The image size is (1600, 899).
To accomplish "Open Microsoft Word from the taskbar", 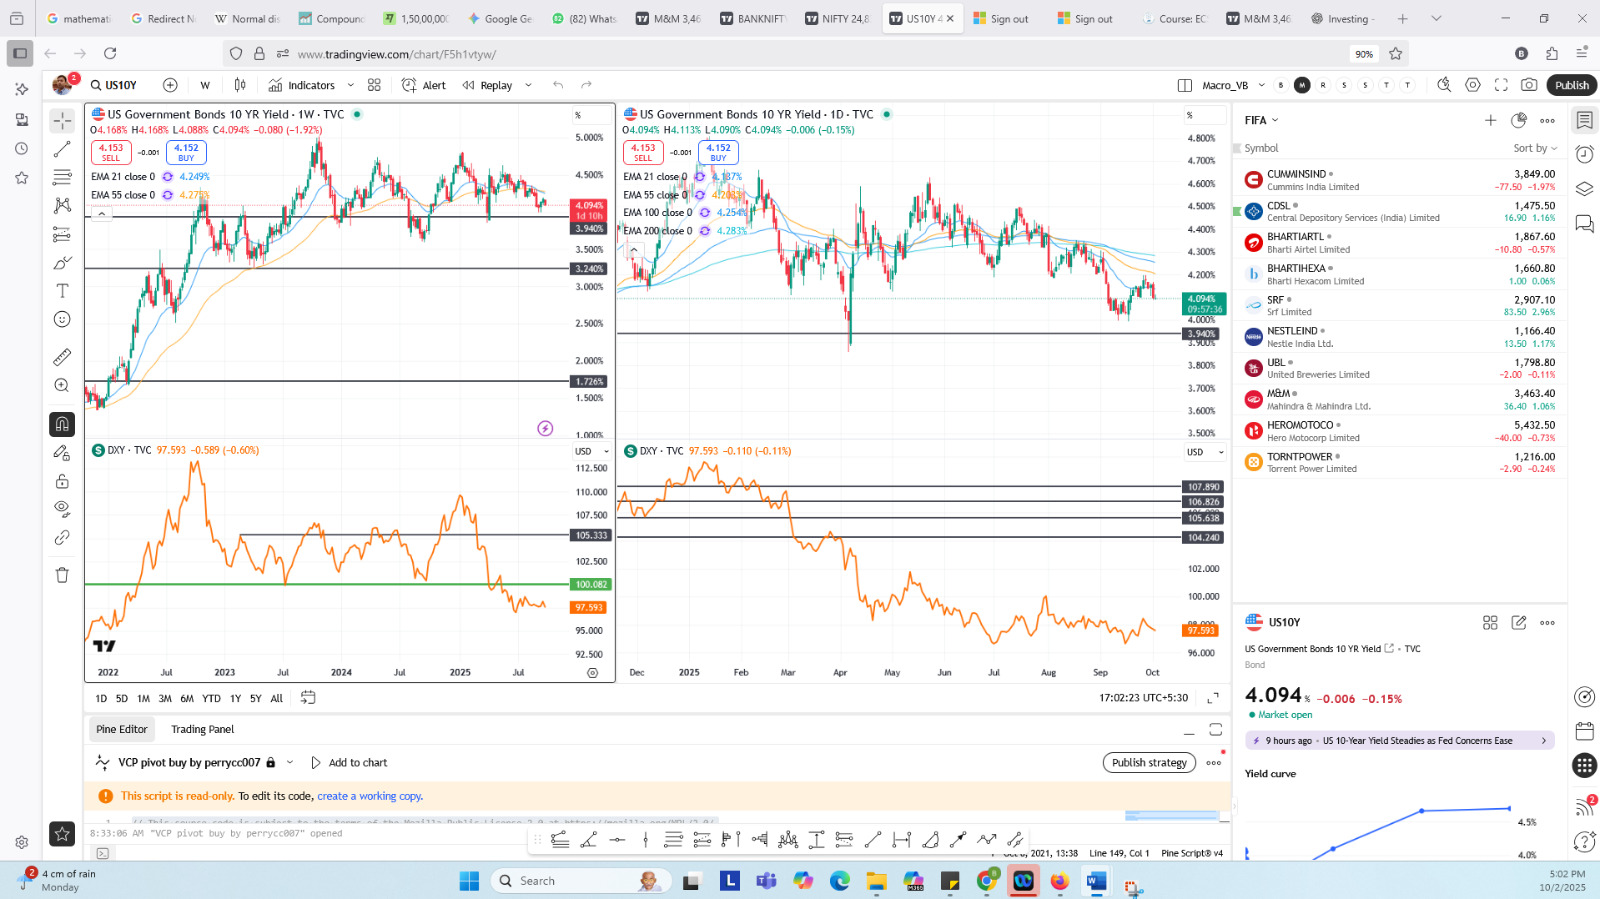I will (1096, 881).
